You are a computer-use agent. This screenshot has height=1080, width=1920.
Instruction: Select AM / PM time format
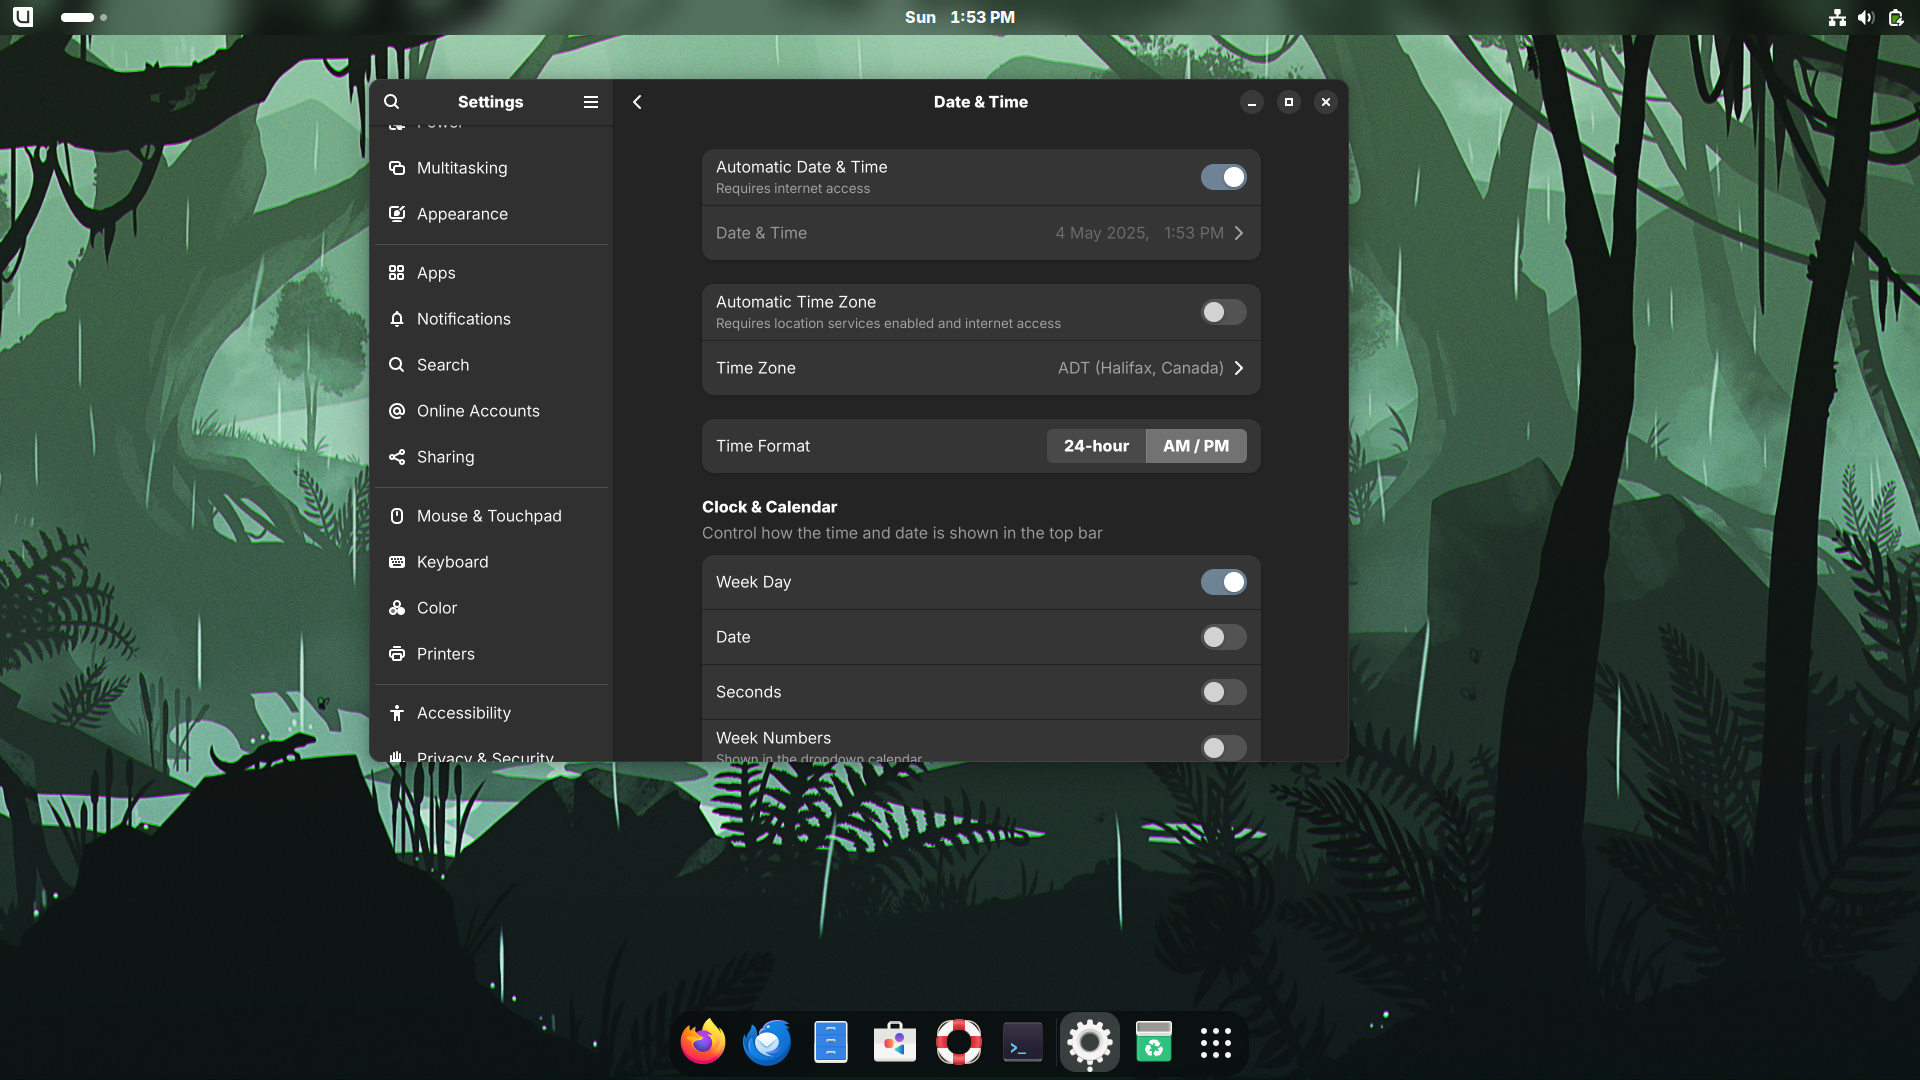click(1196, 446)
